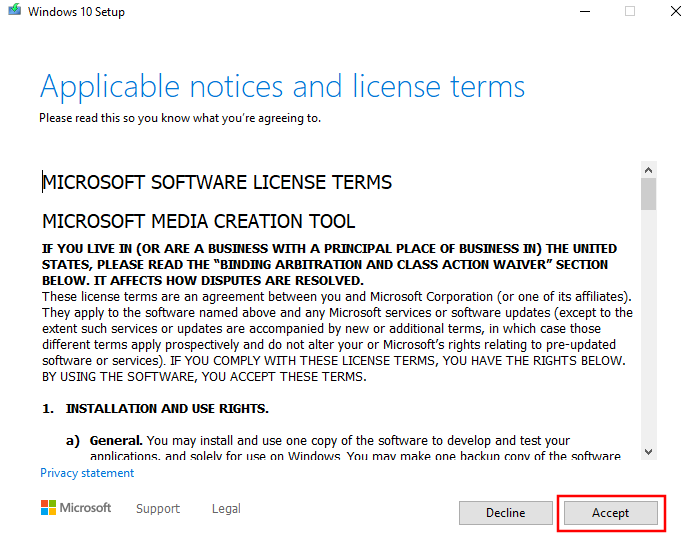The width and height of the screenshot is (687, 541).
Task: Click the Microsoft logo
Action: 76,508
